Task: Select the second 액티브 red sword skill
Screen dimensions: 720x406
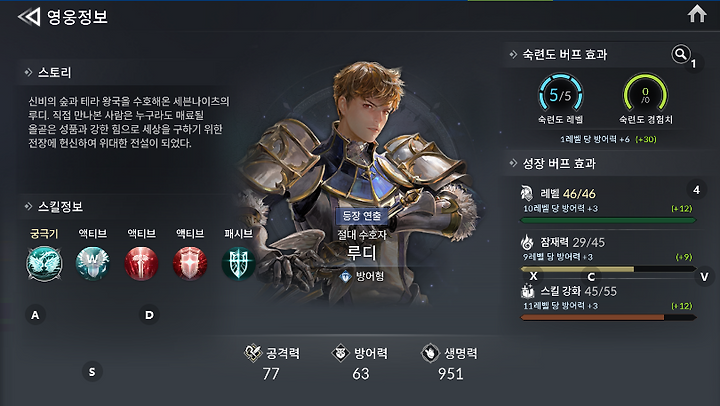Action: click(x=141, y=264)
